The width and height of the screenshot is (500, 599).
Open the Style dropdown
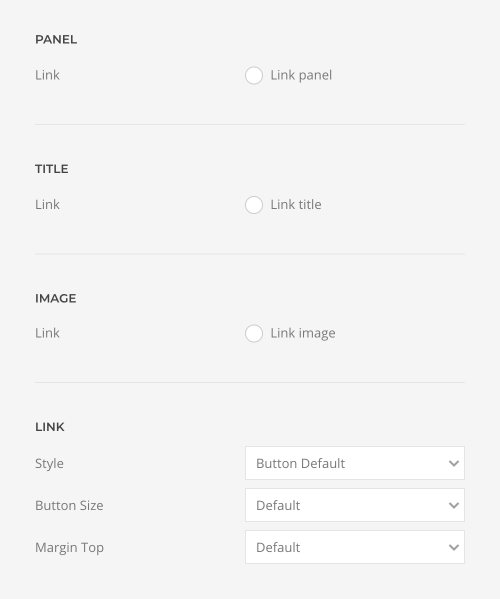[x=355, y=463]
